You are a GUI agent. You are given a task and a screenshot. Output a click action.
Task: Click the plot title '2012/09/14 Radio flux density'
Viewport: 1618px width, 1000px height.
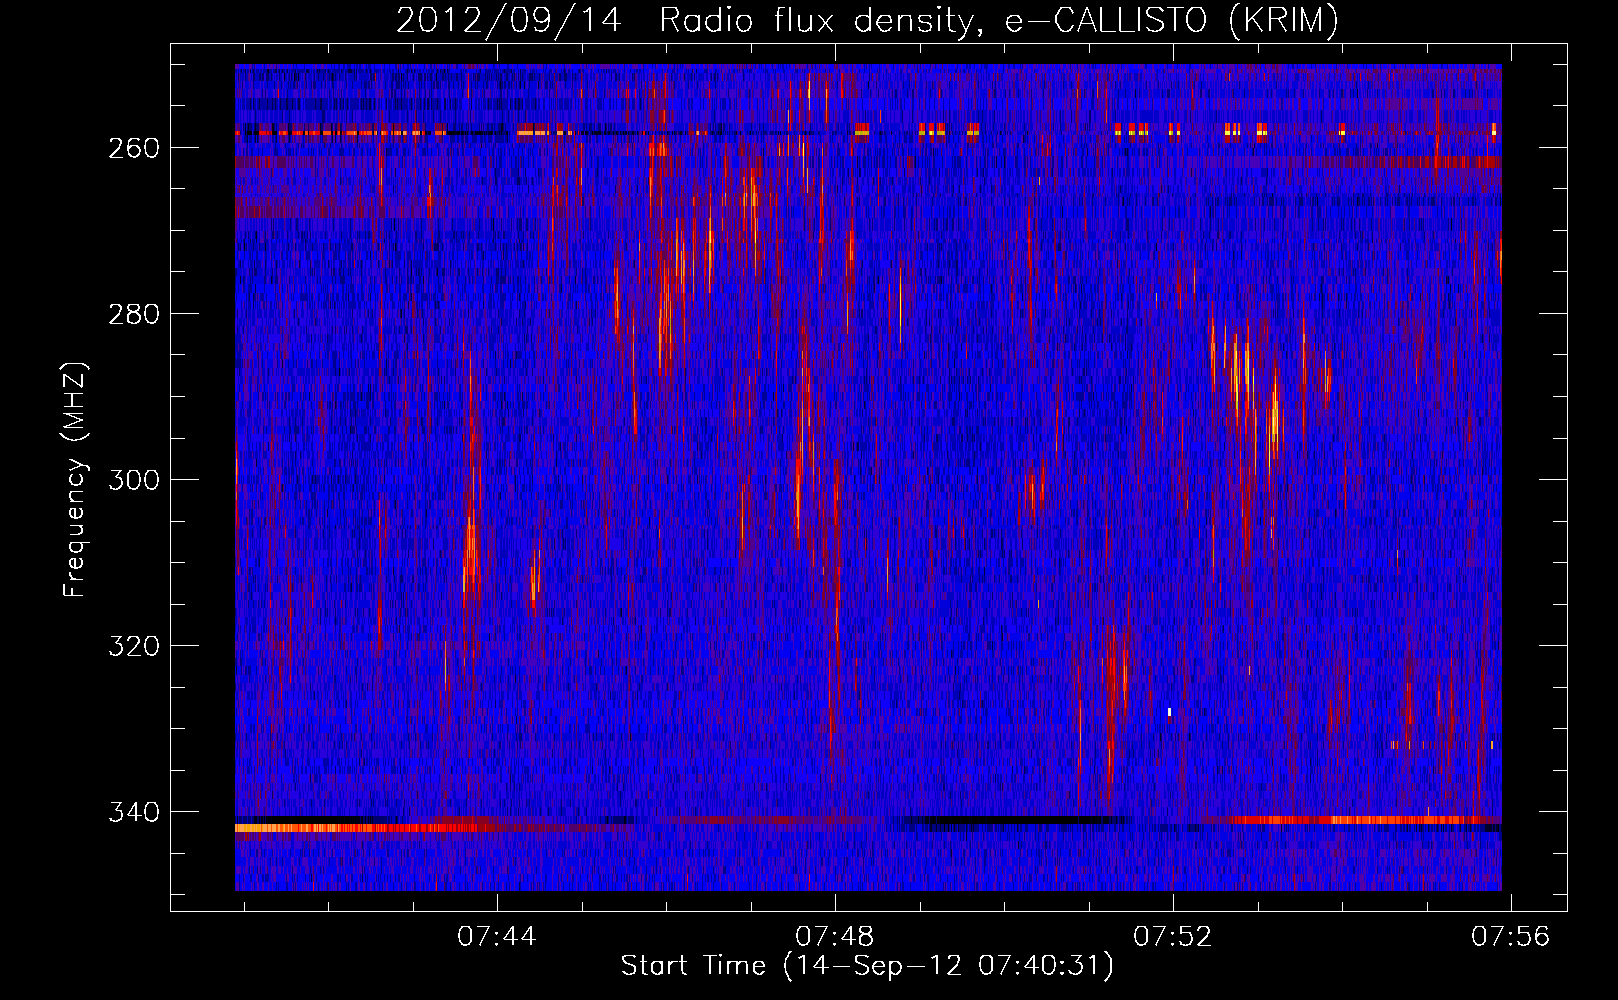(x=867, y=21)
